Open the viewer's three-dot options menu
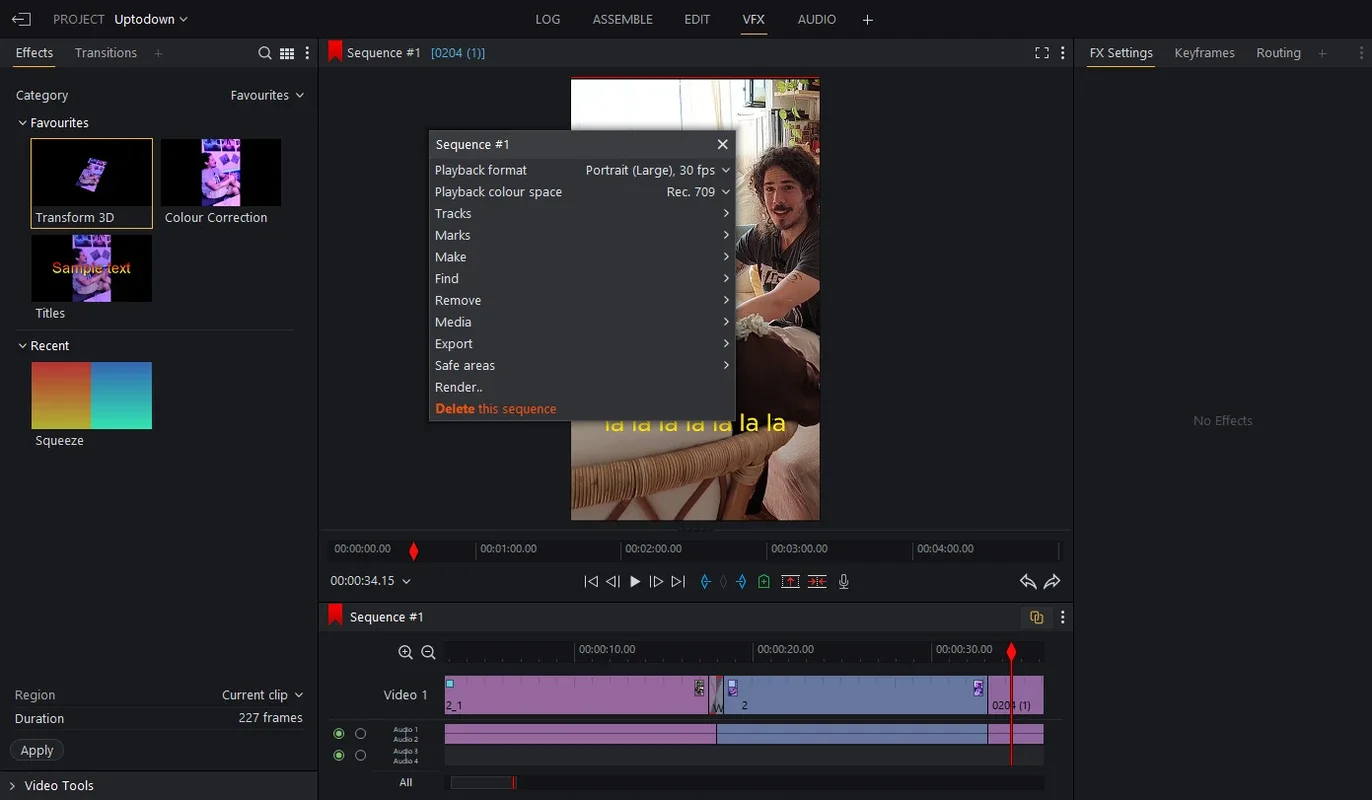Image resolution: width=1372 pixels, height=800 pixels. [1062, 53]
